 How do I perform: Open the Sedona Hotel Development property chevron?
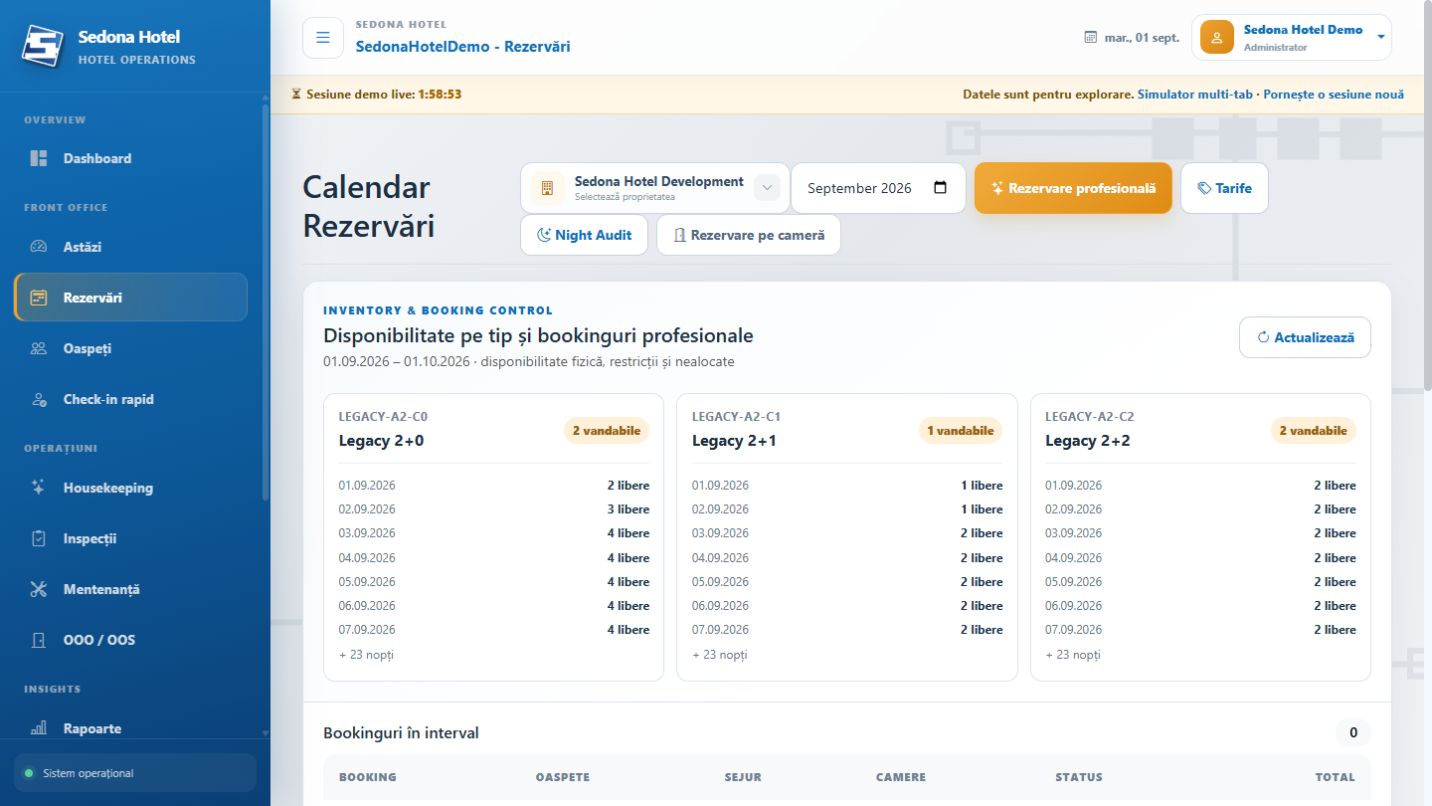(x=767, y=188)
